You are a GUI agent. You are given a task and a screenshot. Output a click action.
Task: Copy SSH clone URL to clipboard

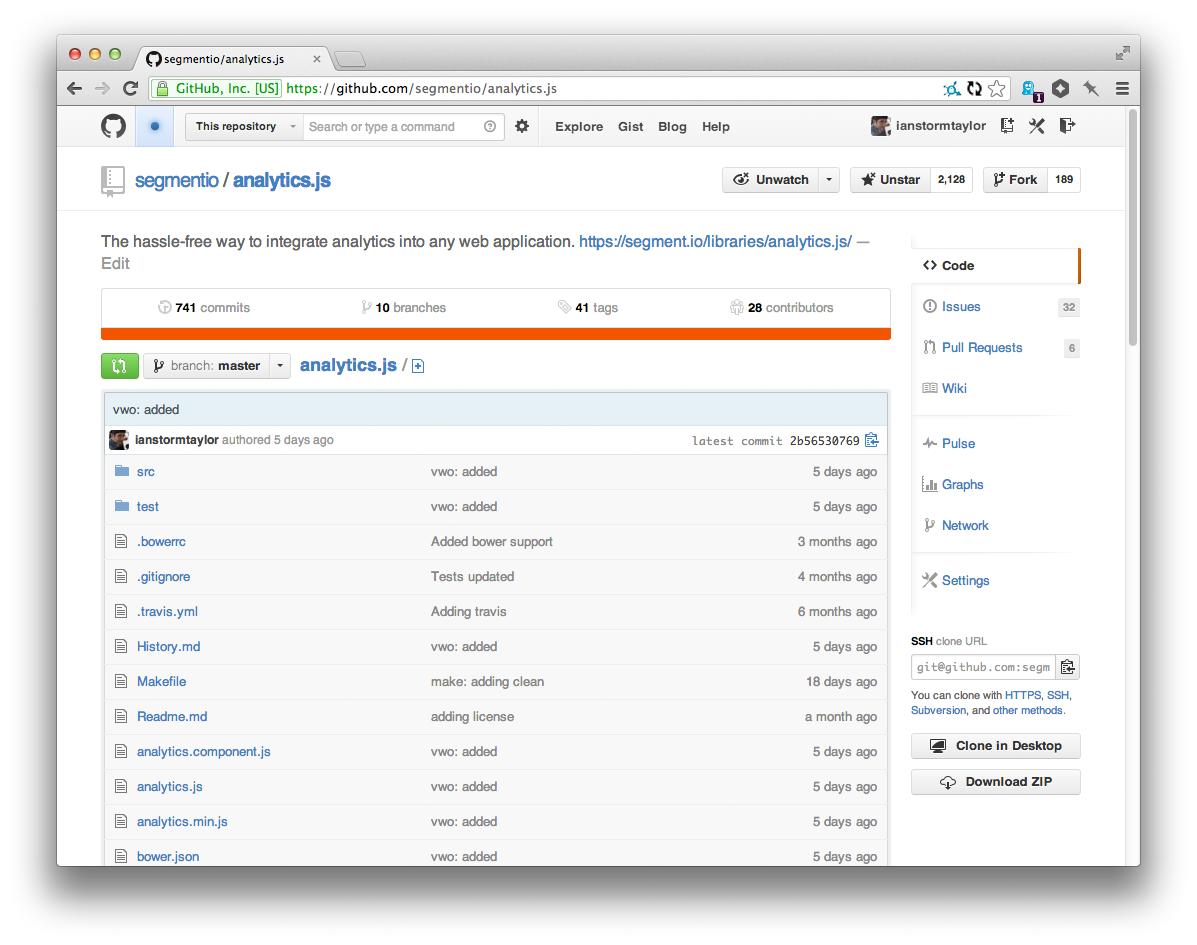tap(1068, 667)
